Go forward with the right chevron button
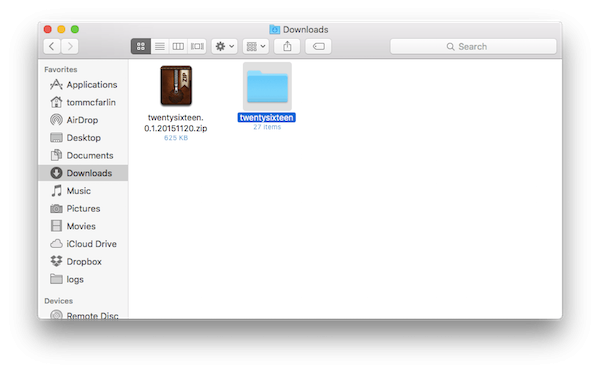Image resolution: width=600 pixels, height=373 pixels. [70, 46]
